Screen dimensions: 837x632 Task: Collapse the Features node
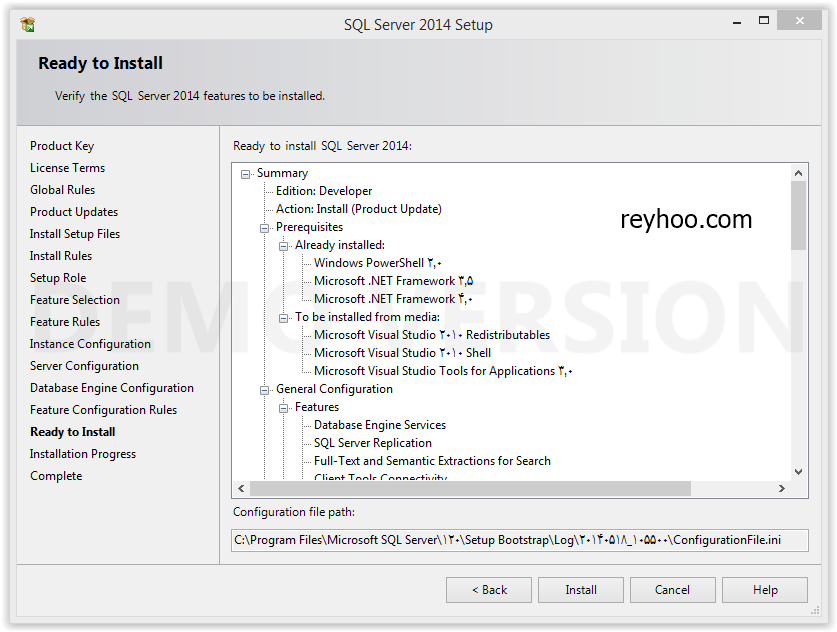(x=283, y=408)
